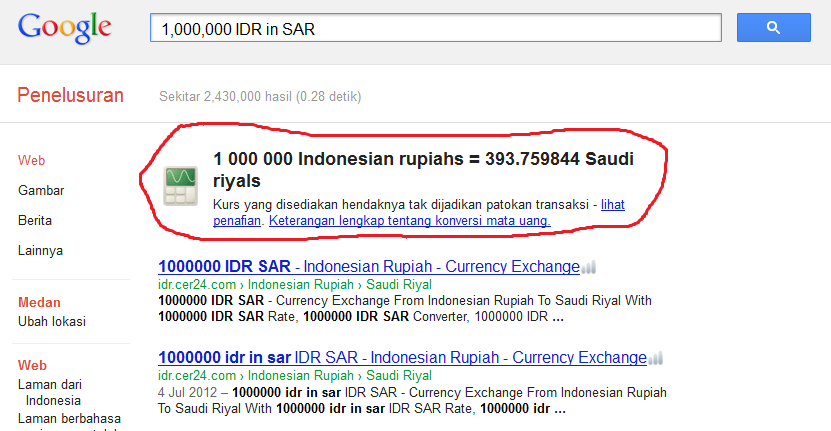Select the Web search category
831x431 pixels.
tap(31, 161)
